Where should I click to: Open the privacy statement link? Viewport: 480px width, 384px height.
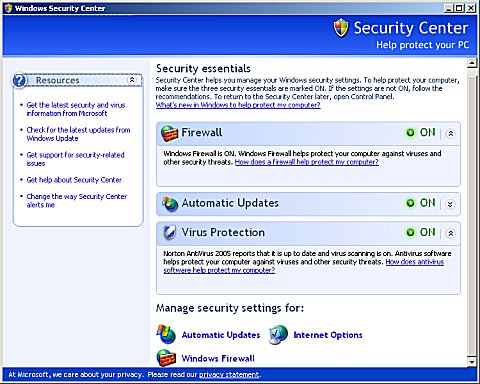pos(229,375)
